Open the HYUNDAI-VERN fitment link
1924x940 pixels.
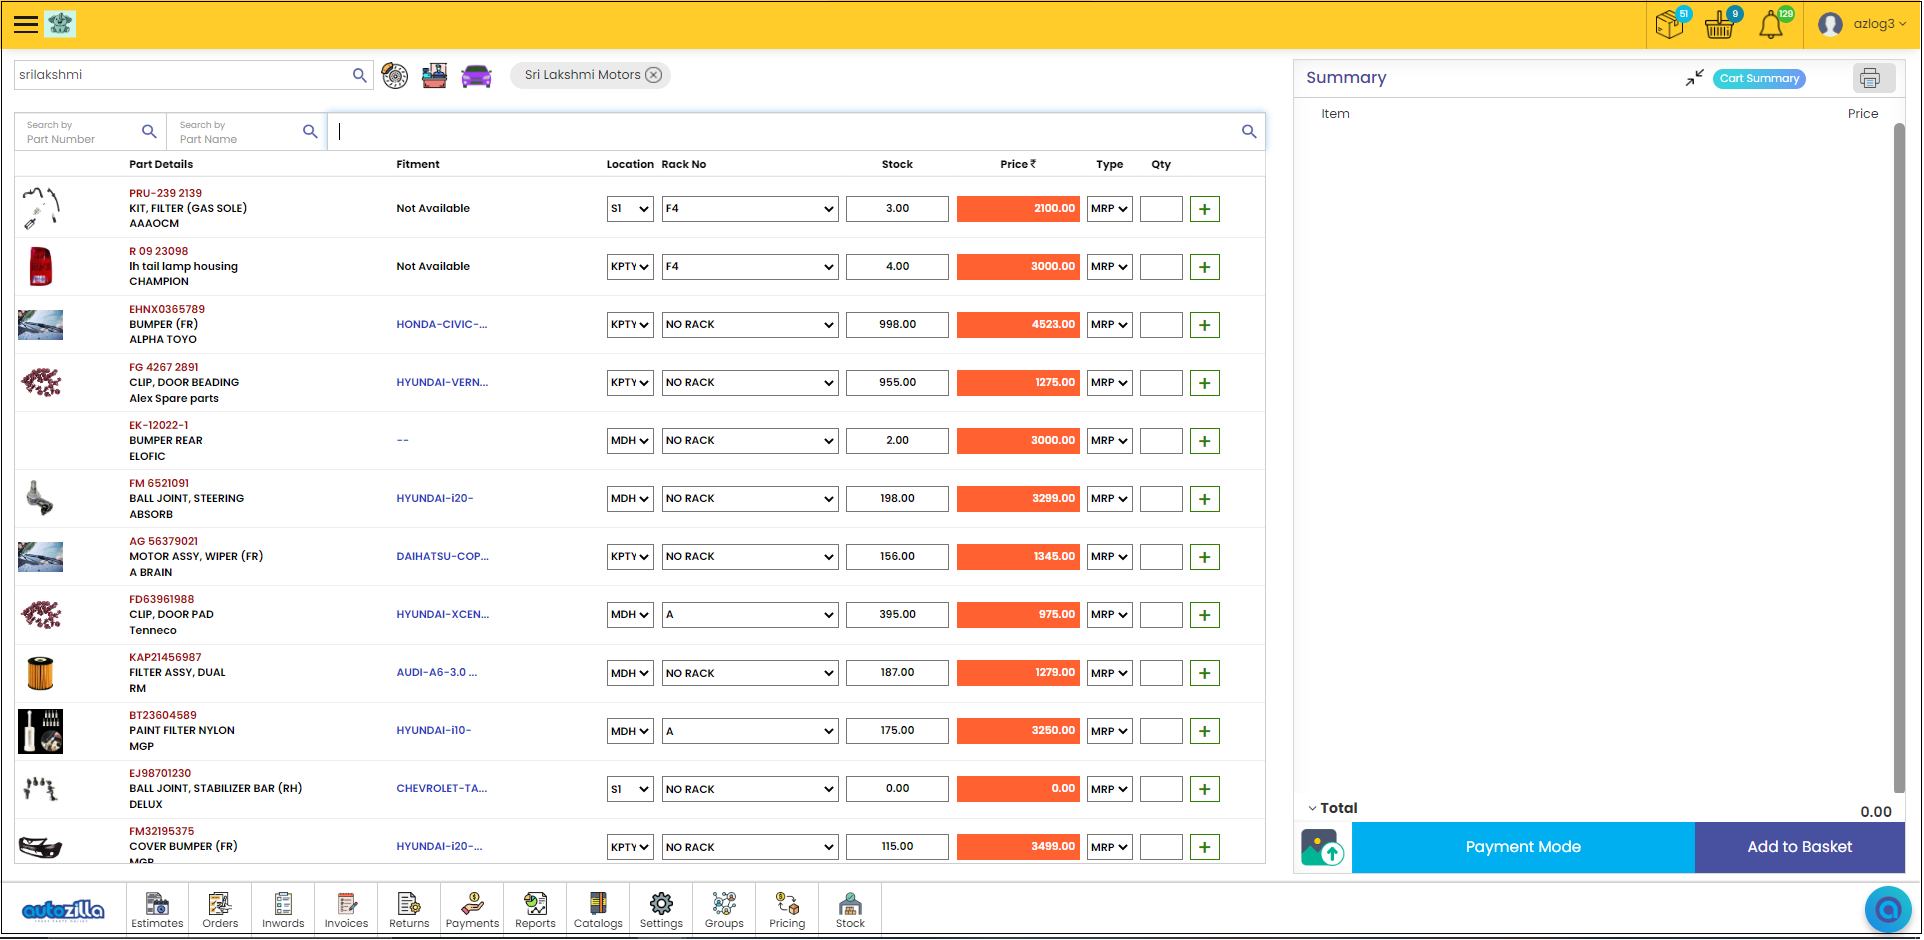(x=442, y=383)
